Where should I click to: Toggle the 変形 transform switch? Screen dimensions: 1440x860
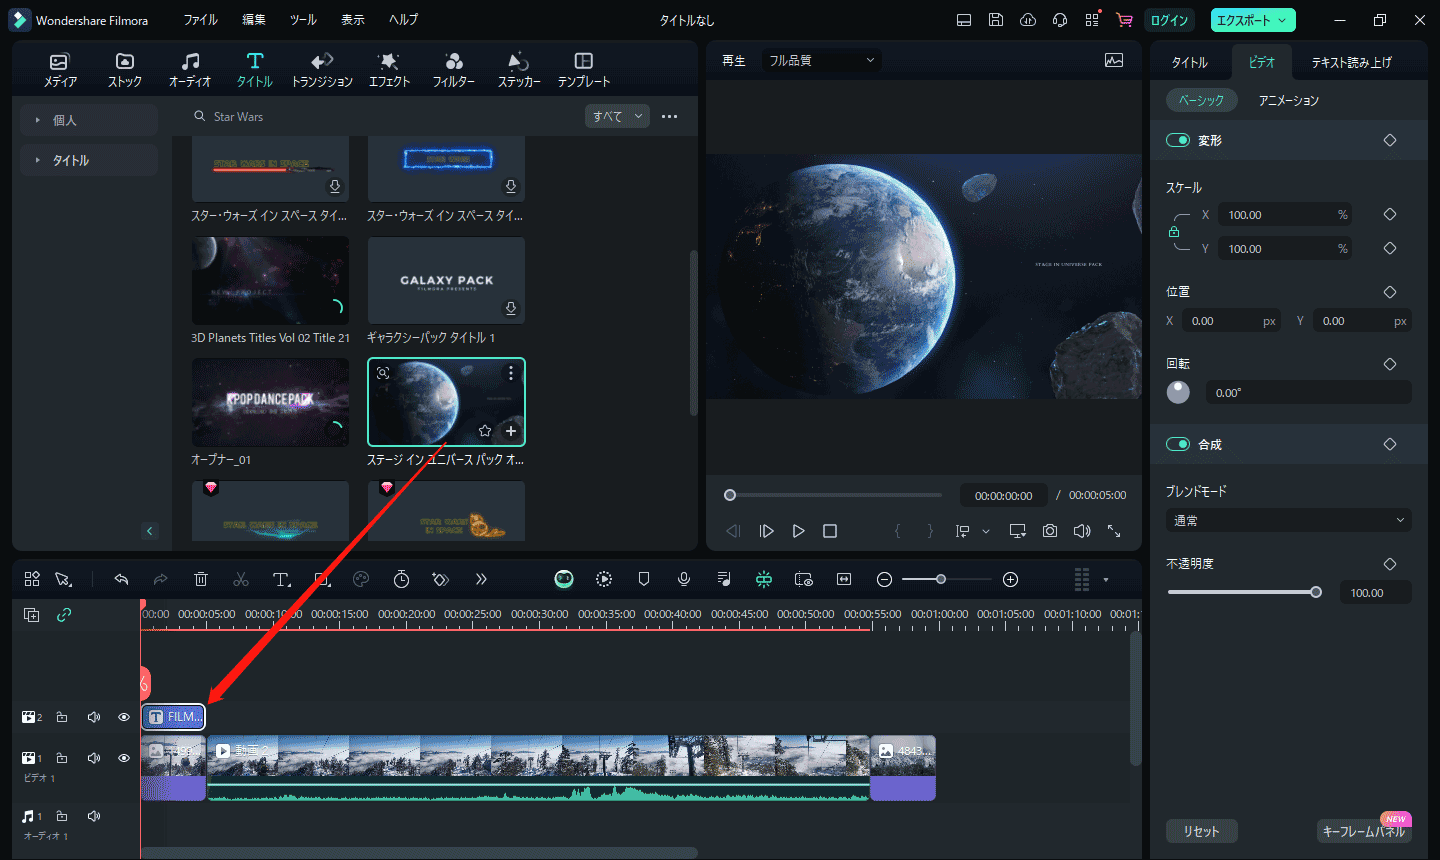tap(1178, 140)
